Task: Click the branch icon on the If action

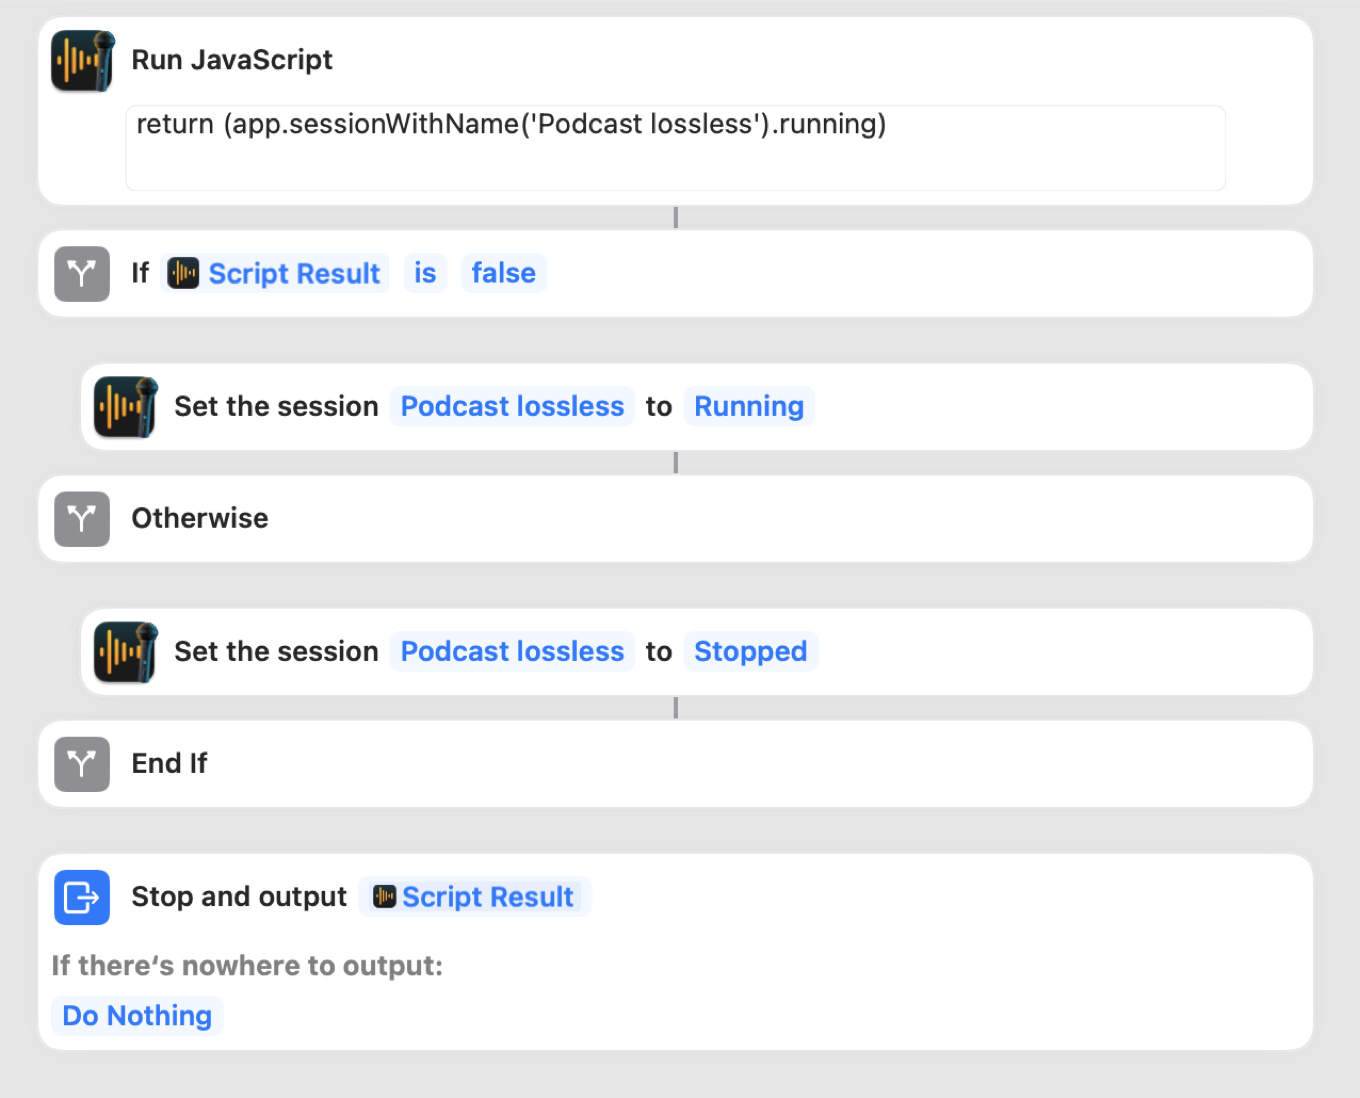Action: [82, 274]
